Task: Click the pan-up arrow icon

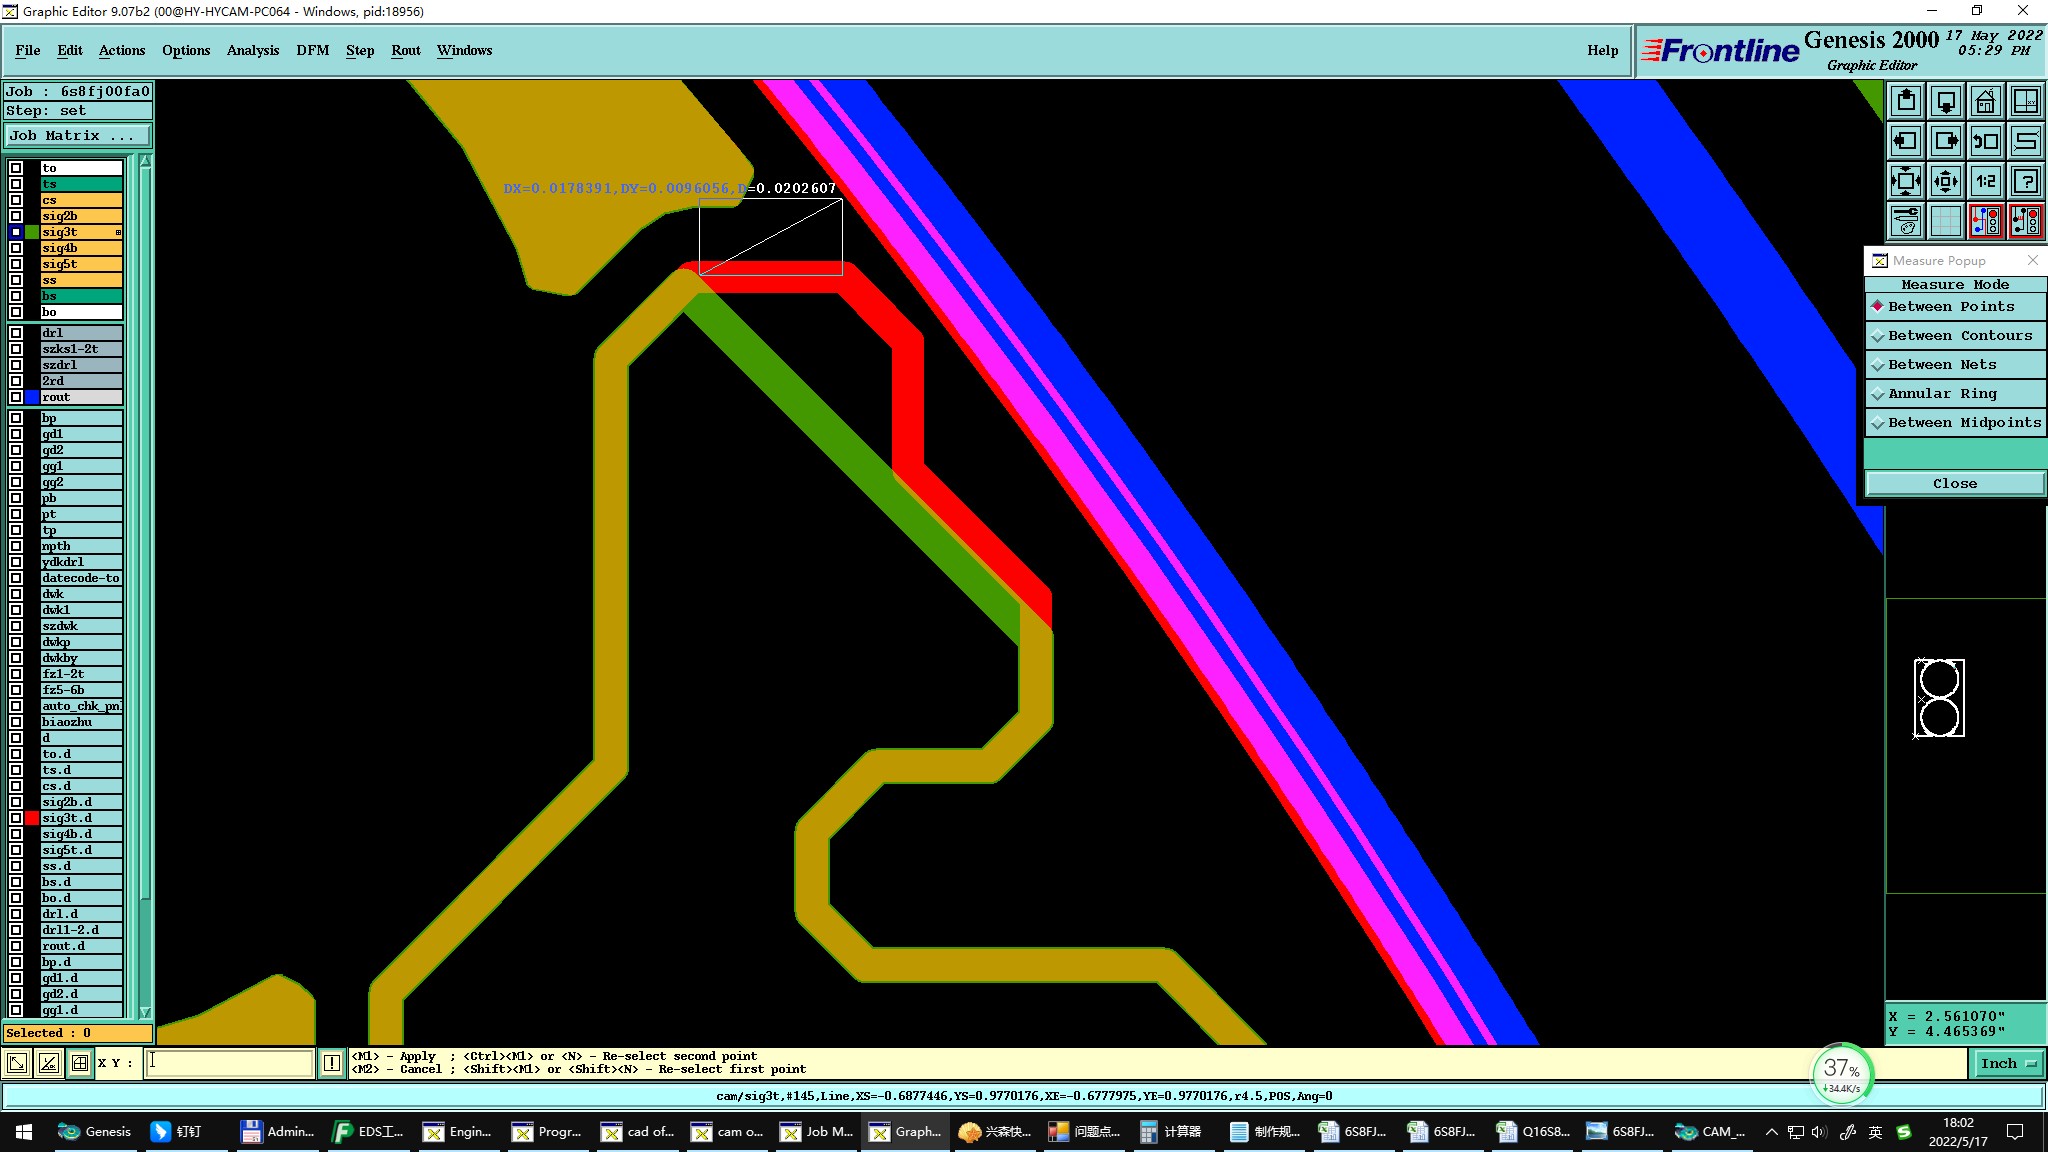Action: click(1906, 101)
